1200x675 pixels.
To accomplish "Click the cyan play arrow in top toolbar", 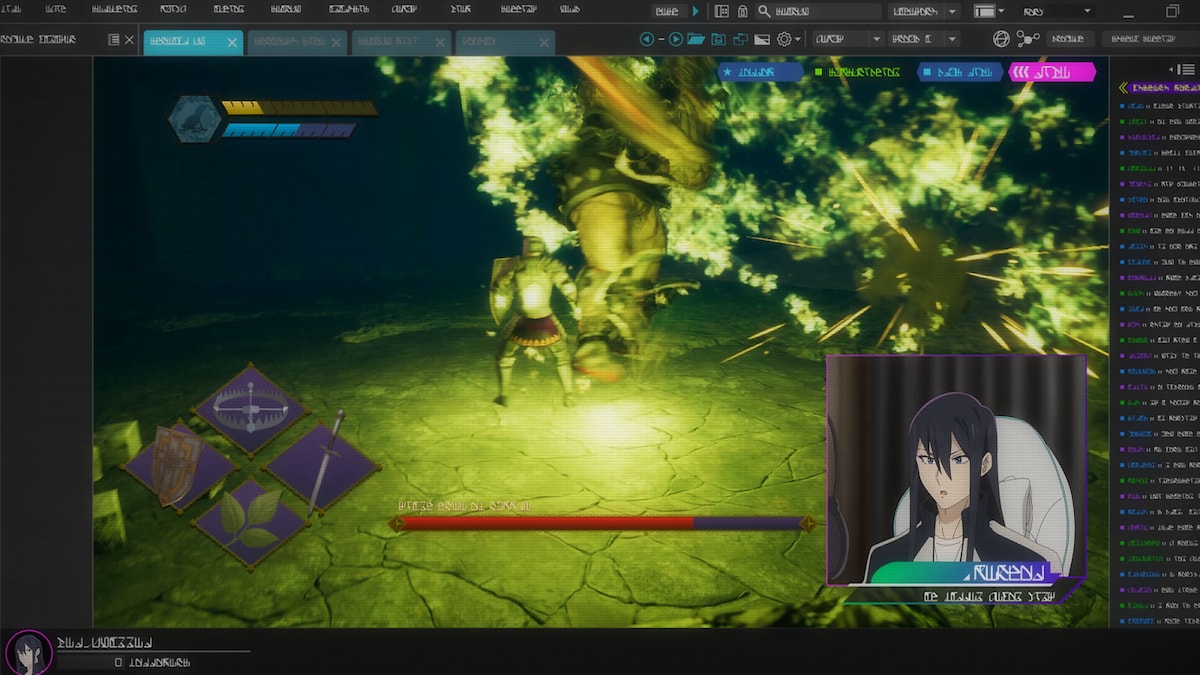I will coord(696,11).
